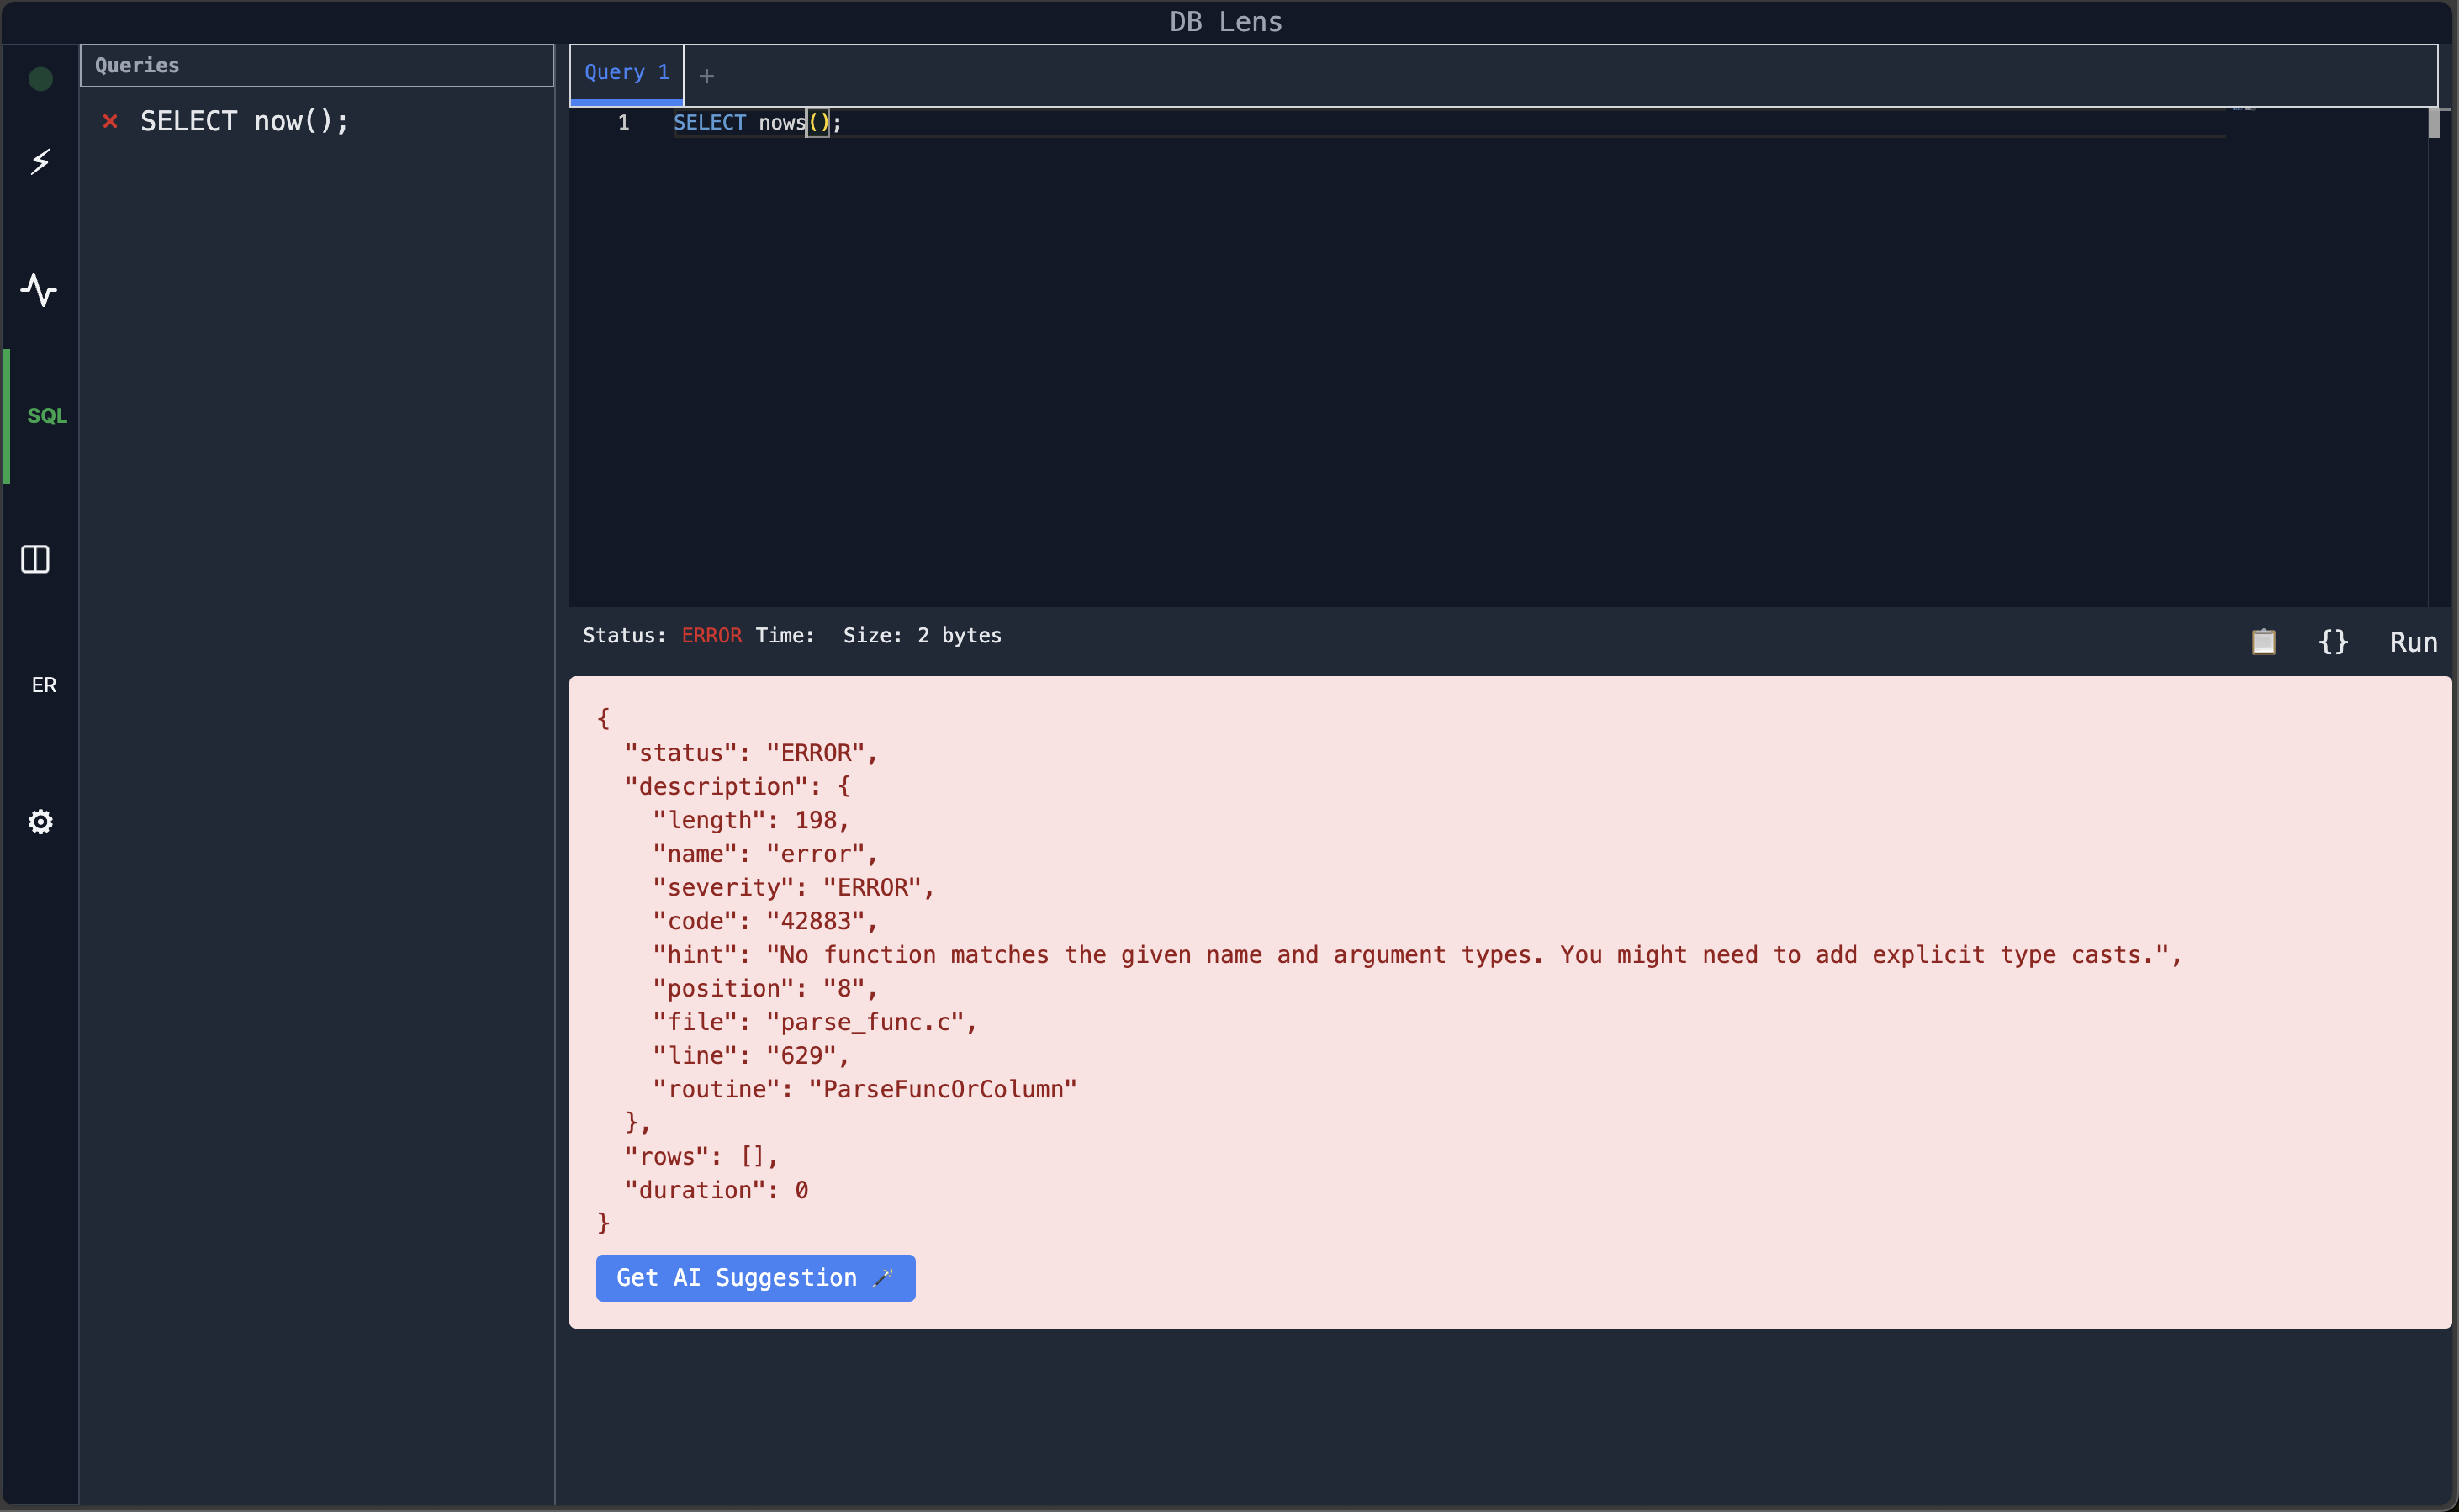
Task: Open a new query tab with plus
Action: point(707,75)
